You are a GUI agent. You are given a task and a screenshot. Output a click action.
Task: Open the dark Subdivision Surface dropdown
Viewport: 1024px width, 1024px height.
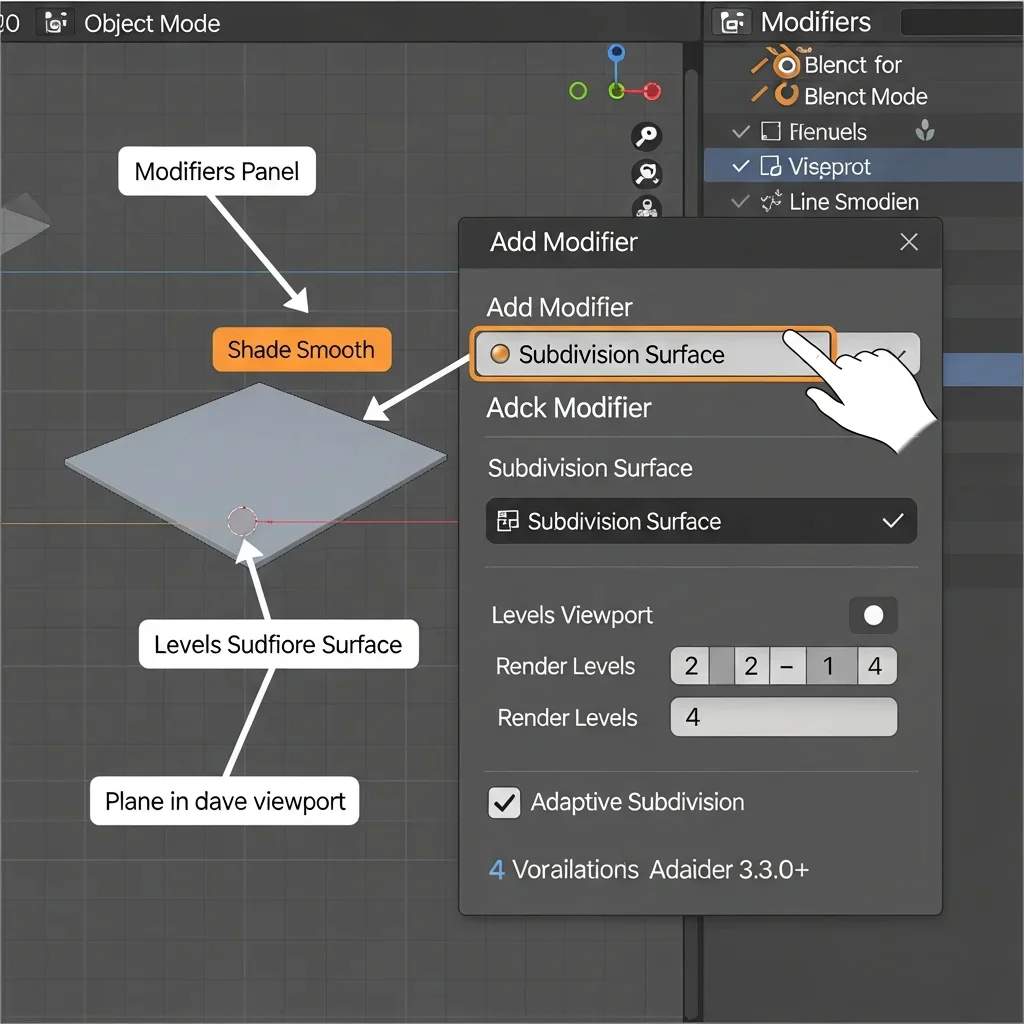point(701,521)
